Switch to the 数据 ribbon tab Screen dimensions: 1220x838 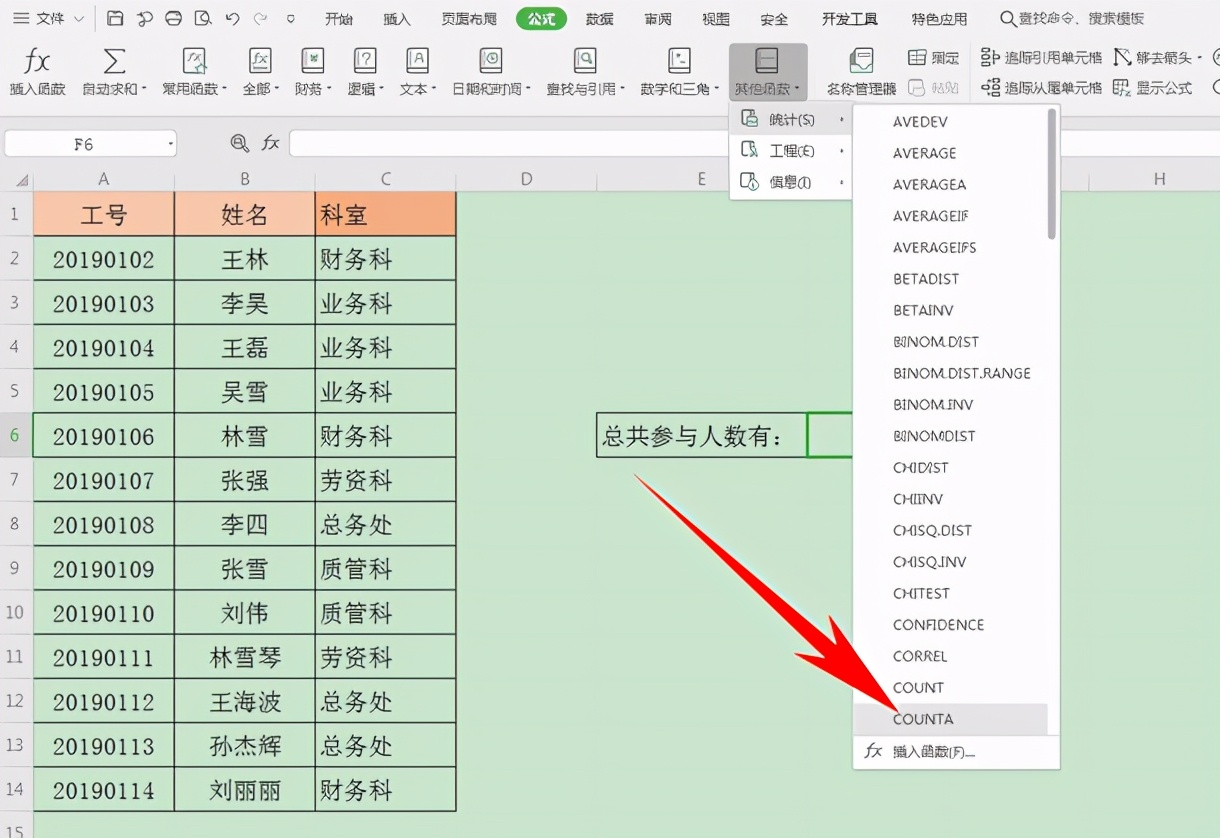point(600,19)
